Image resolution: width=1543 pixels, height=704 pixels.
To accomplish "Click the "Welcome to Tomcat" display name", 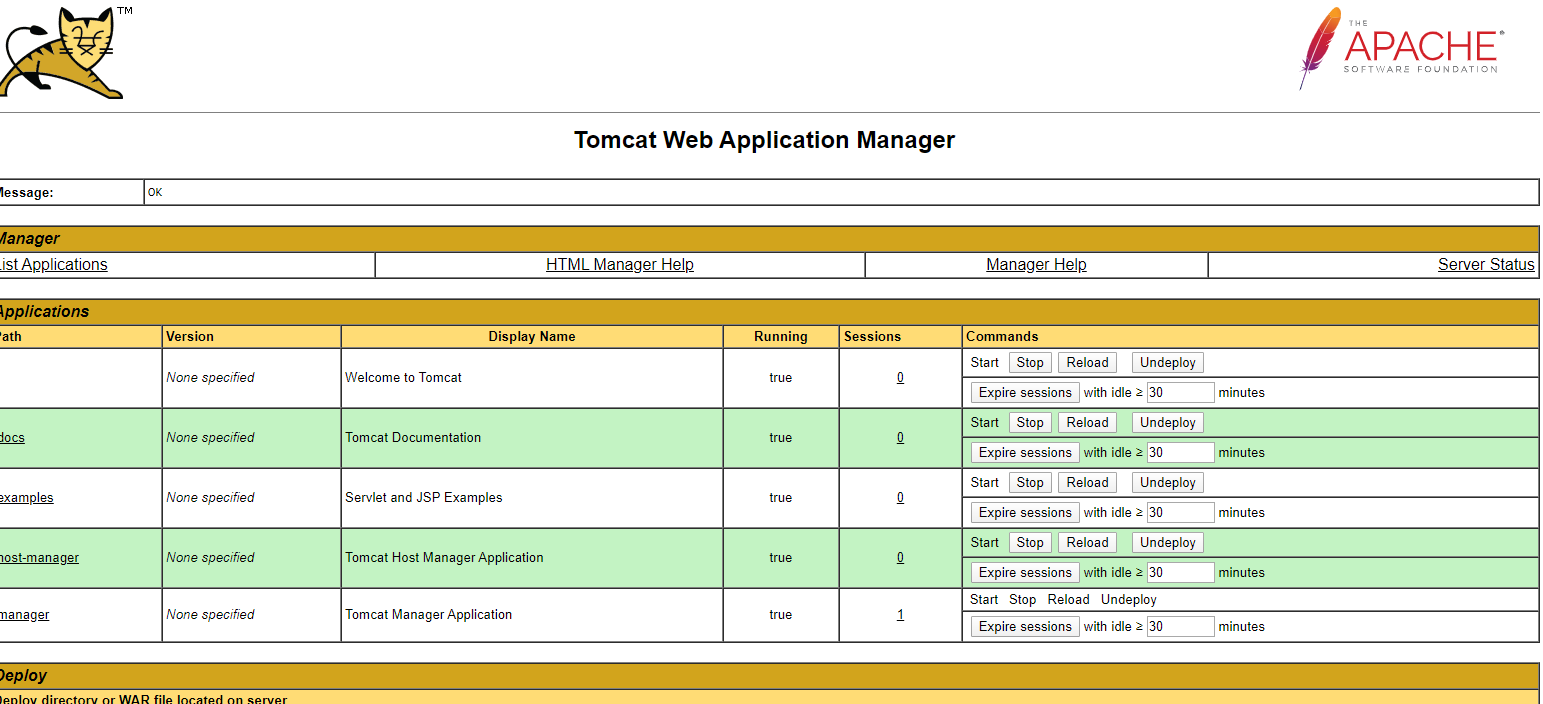I will [404, 378].
